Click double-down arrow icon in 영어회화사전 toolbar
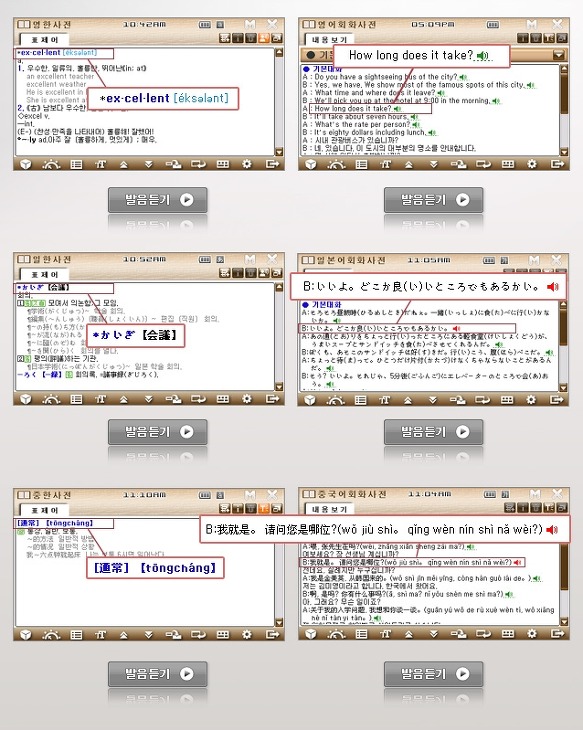 [434, 164]
